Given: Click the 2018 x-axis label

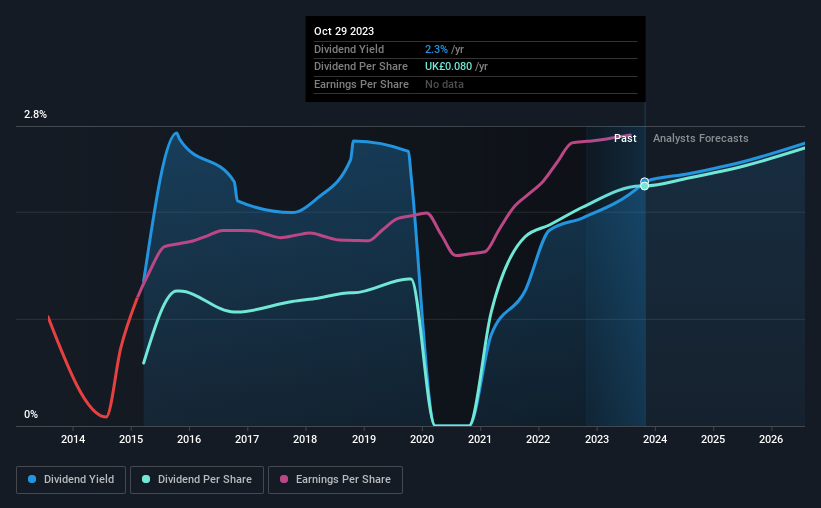Looking at the screenshot, I should [x=305, y=439].
